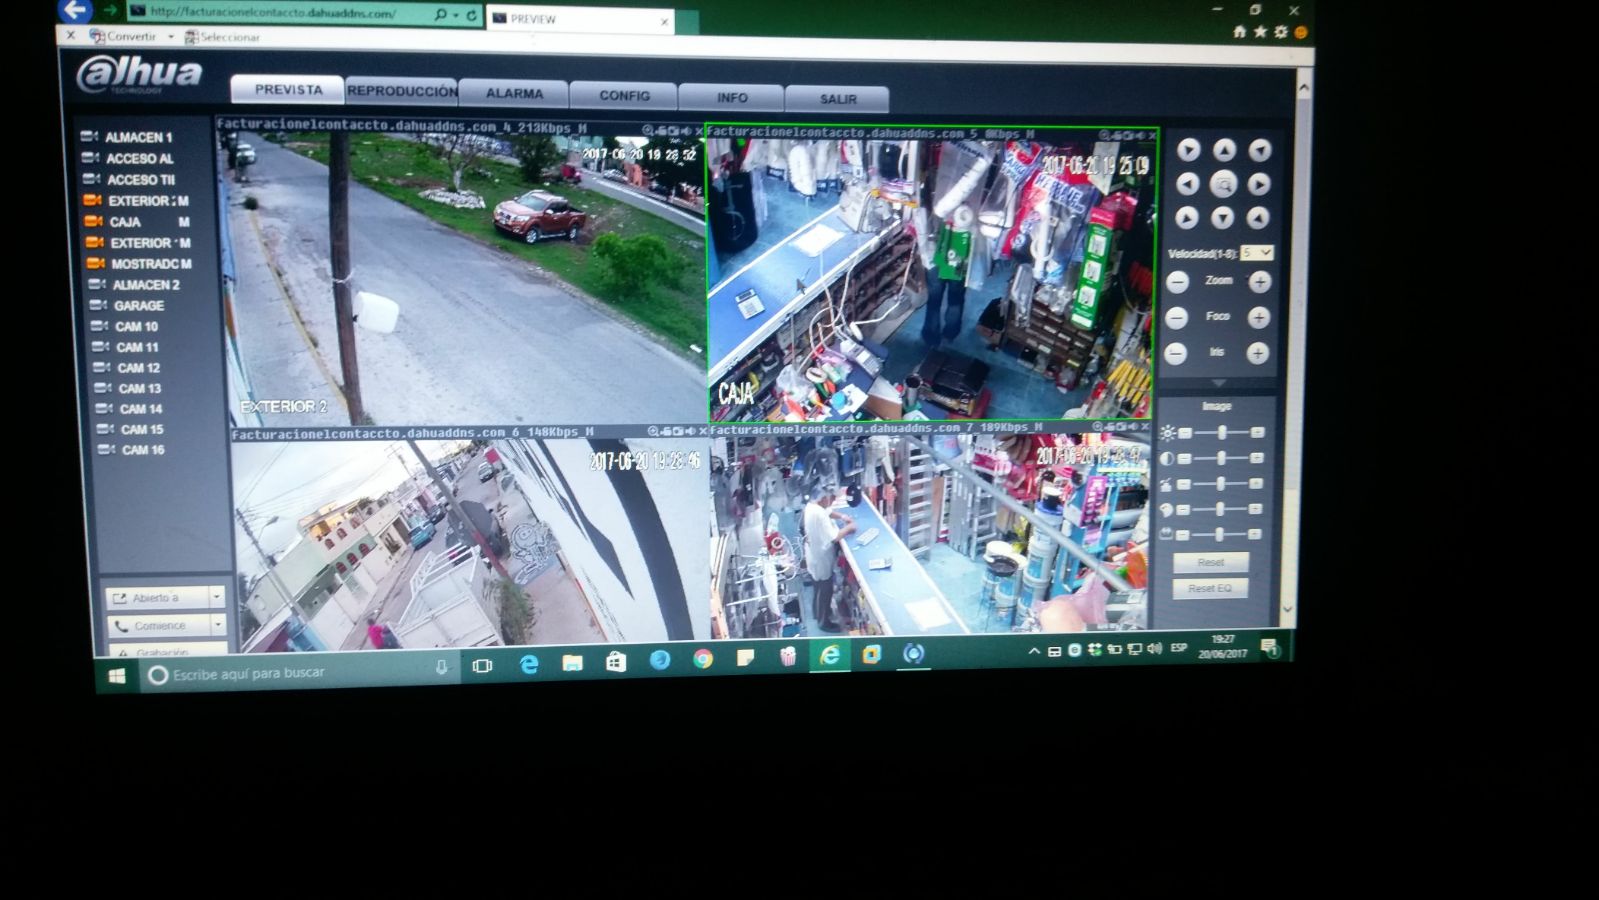Screen dimensions: 1599x900
Task: Expand the Comience dropdown arrow
Action: coord(218,625)
